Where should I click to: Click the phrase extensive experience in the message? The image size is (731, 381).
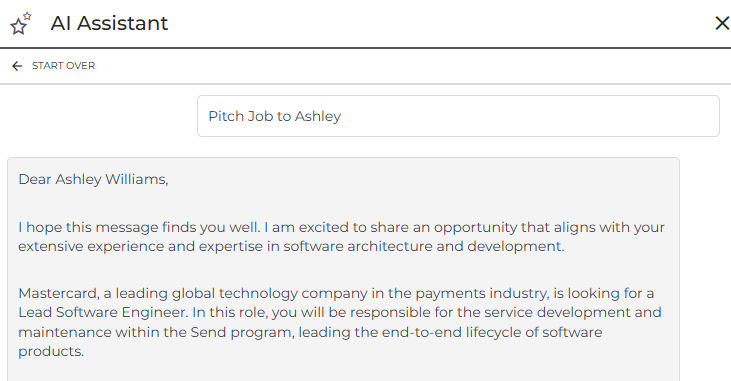91,246
